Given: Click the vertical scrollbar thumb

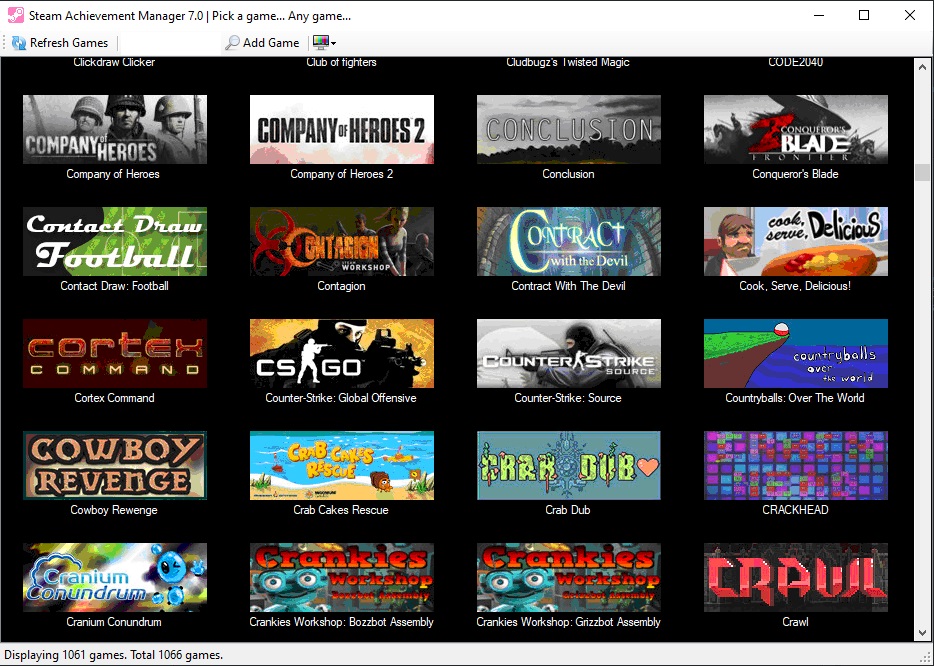Looking at the screenshot, I should click(922, 173).
